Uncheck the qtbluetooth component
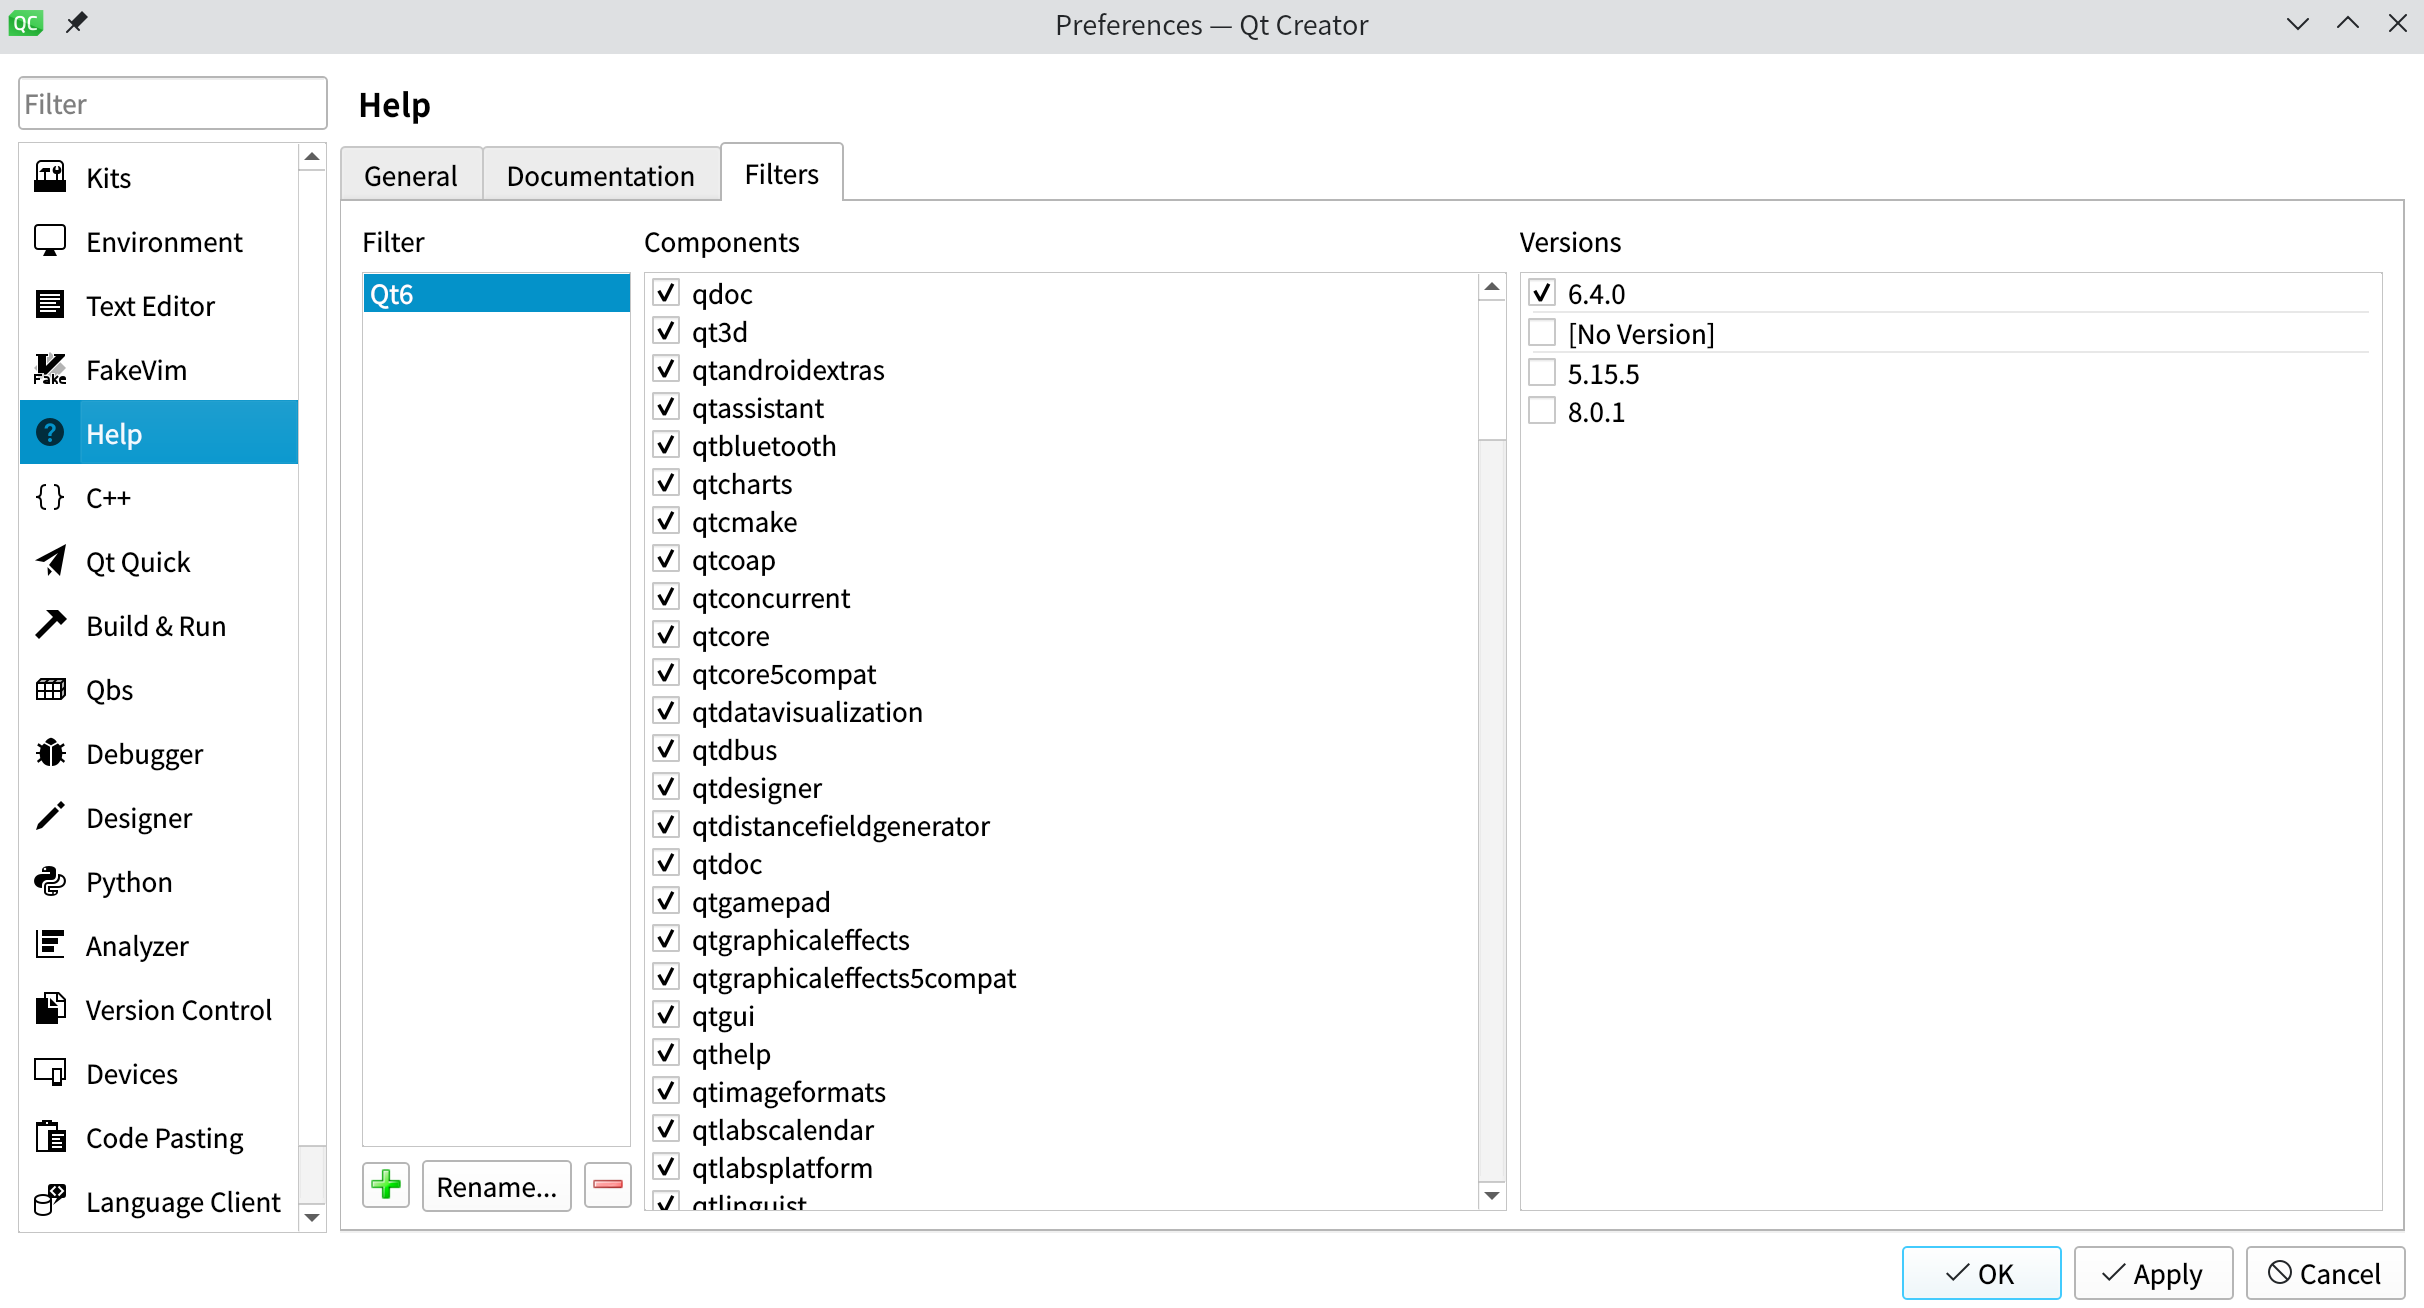 [666, 445]
